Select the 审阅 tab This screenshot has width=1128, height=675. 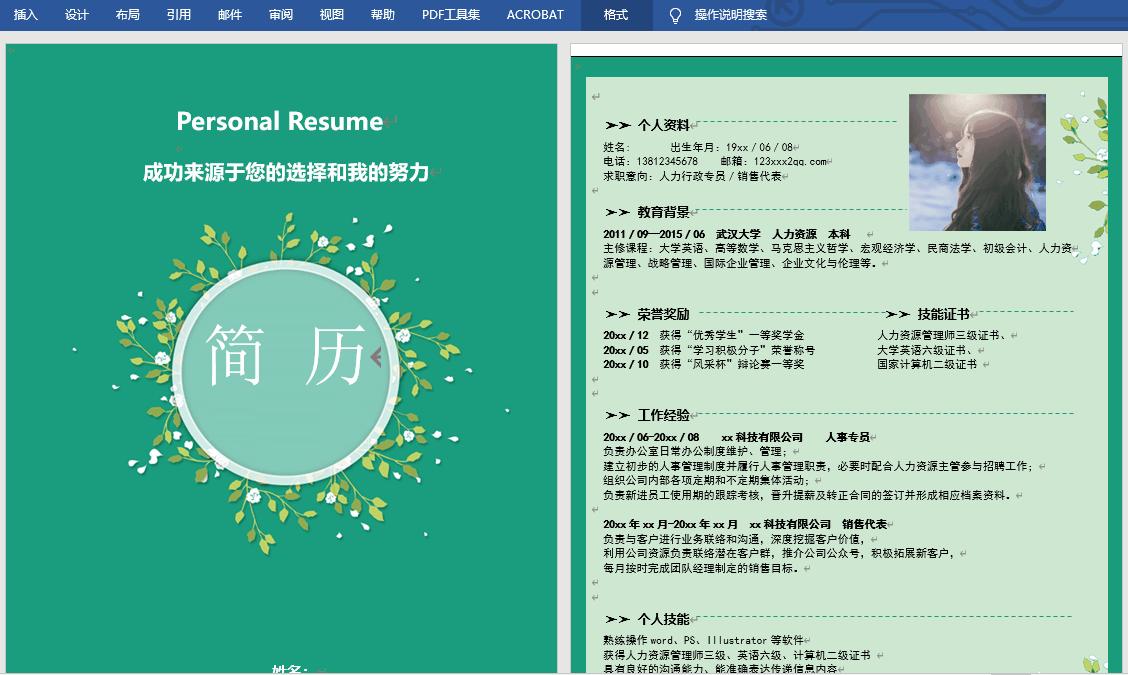click(280, 15)
